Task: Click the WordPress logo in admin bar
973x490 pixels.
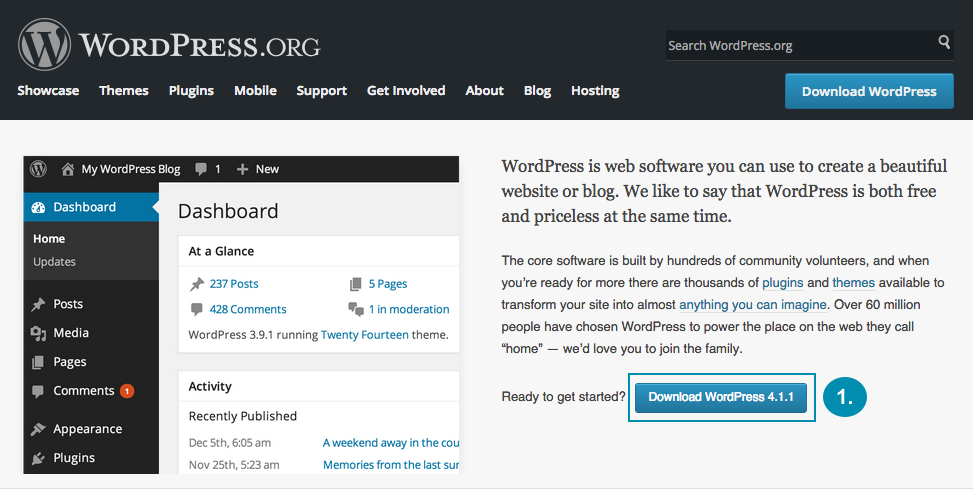Action: [x=39, y=169]
